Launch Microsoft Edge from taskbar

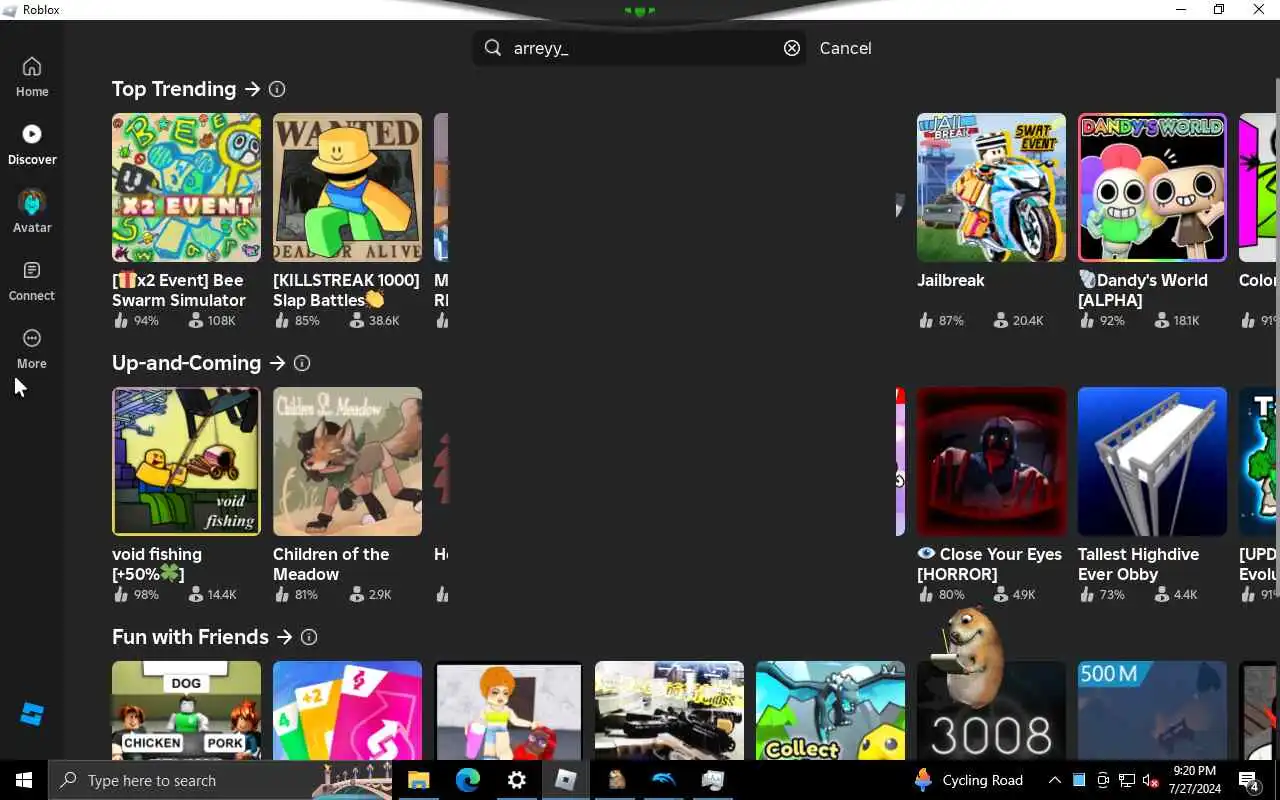tap(468, 780)
